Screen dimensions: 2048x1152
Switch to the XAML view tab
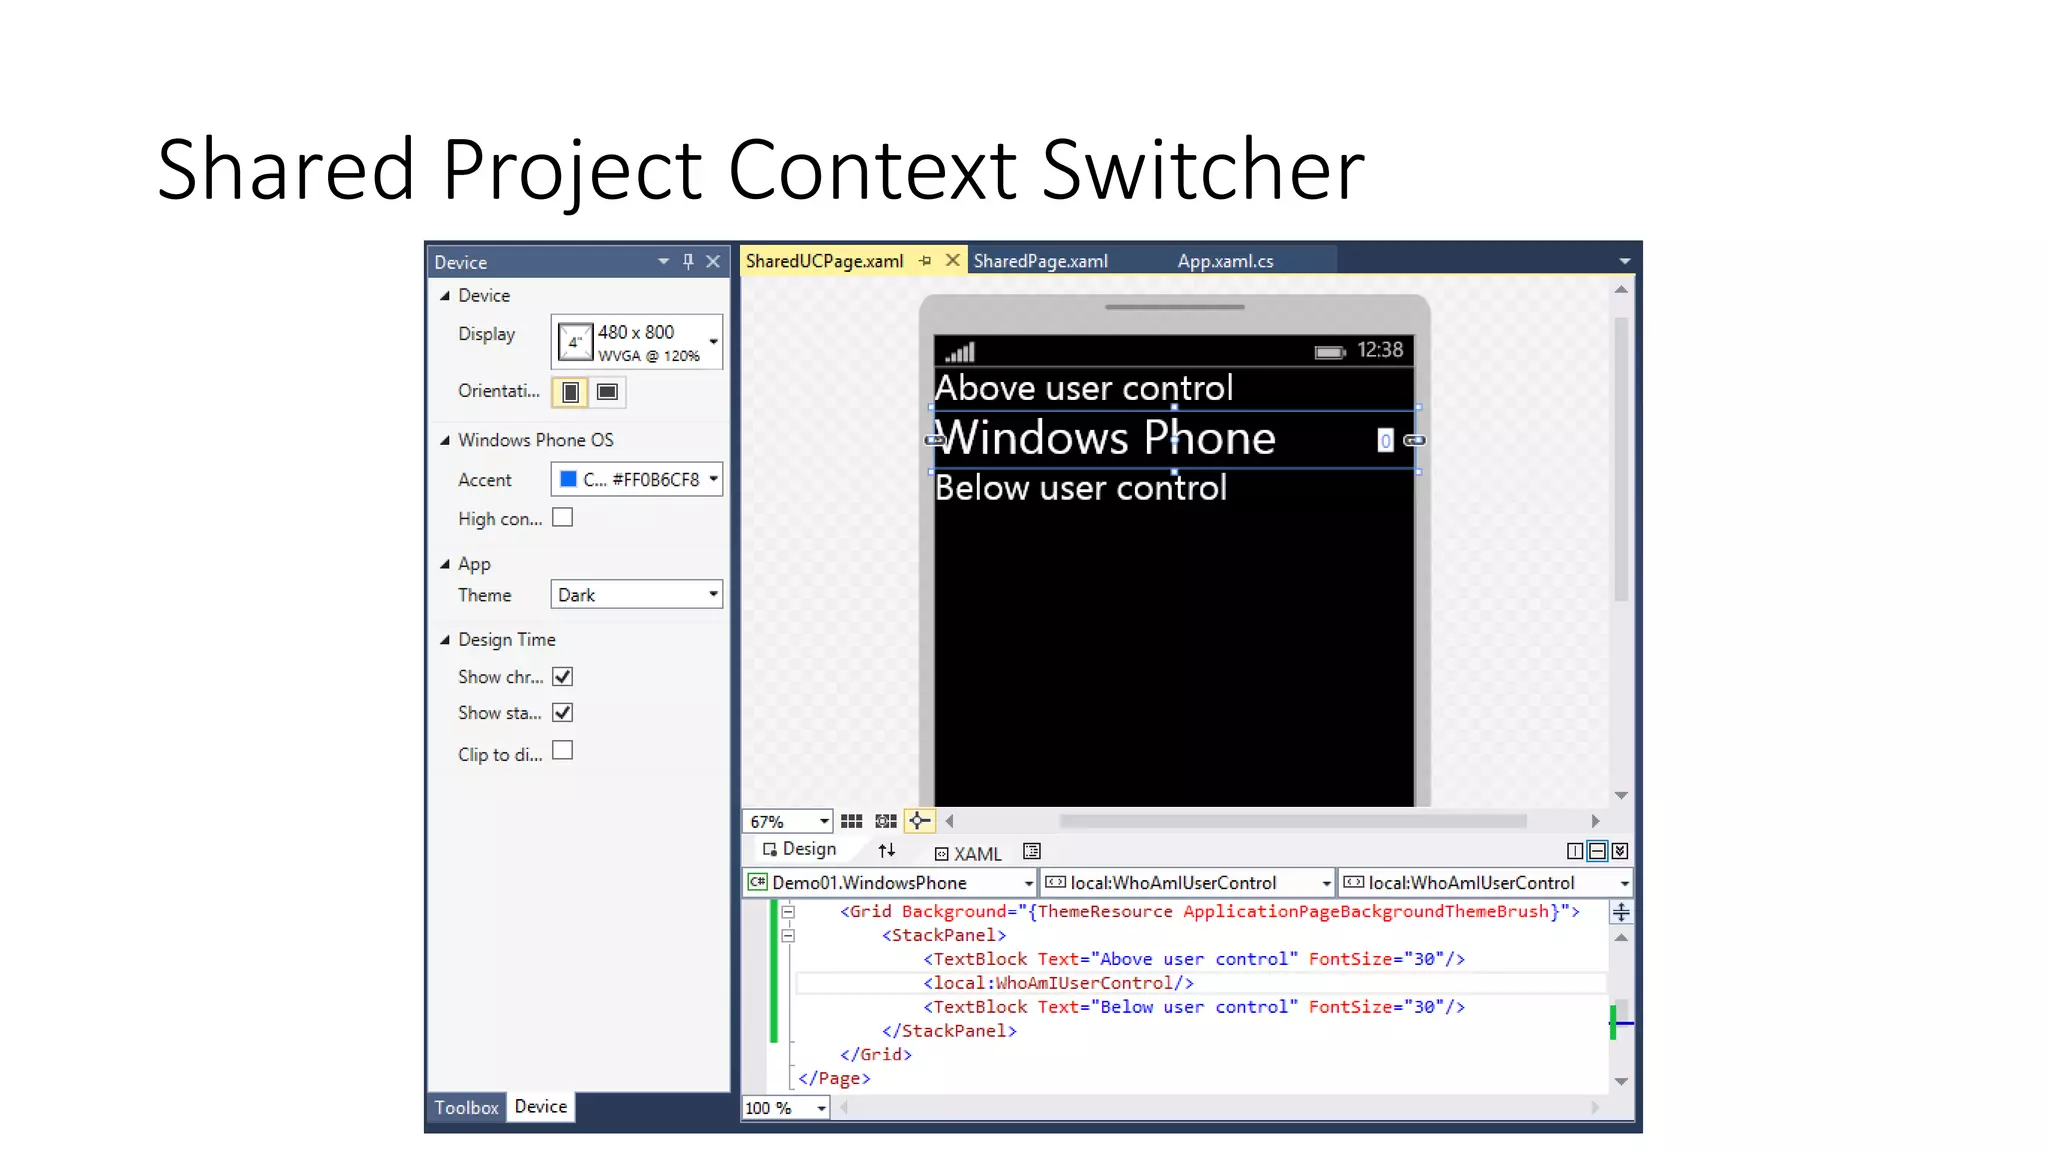pos(968,853)
